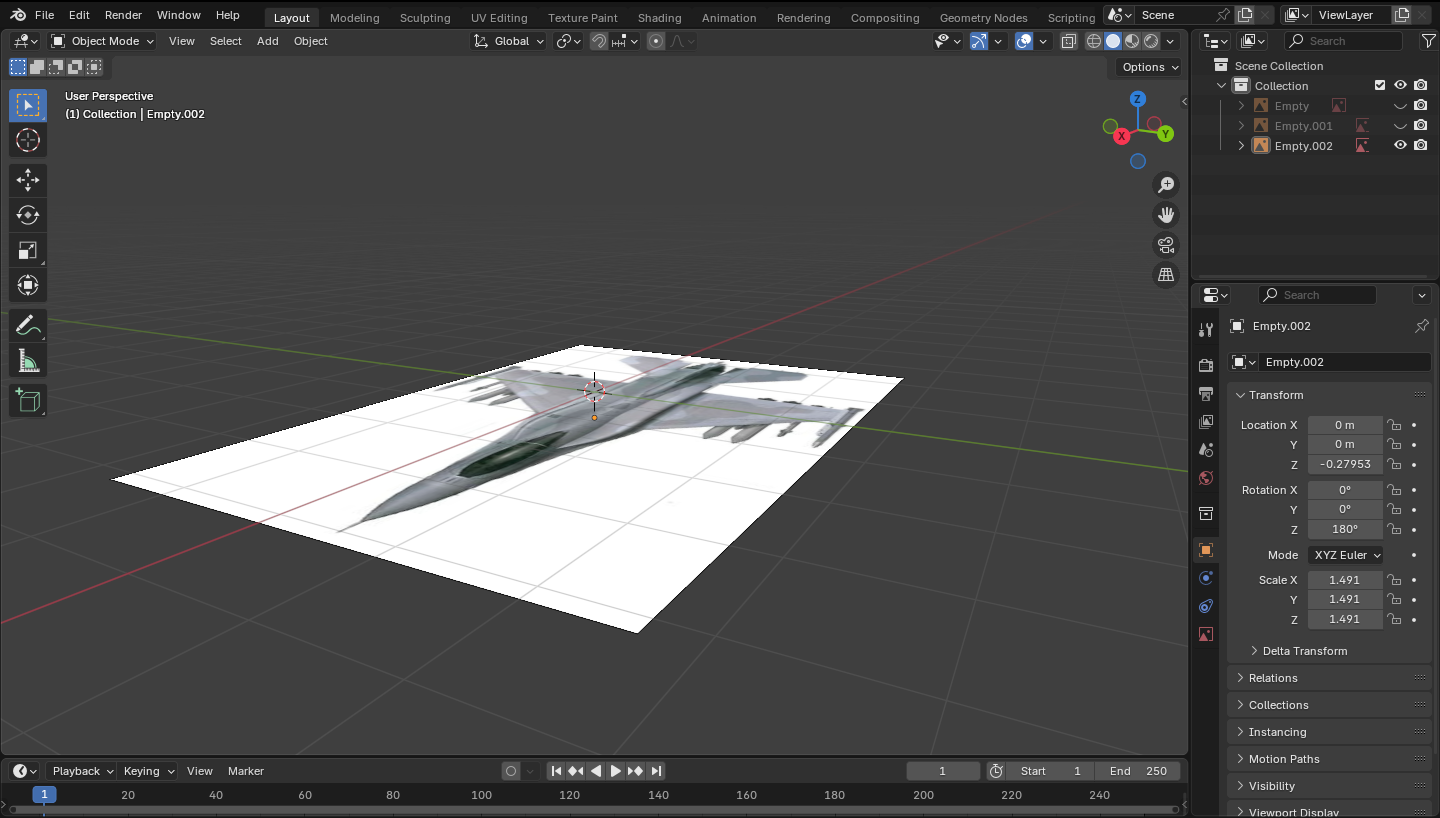Click the pan view hand icon
This screenshot has width=1440, height=818.
point(1166,215)
